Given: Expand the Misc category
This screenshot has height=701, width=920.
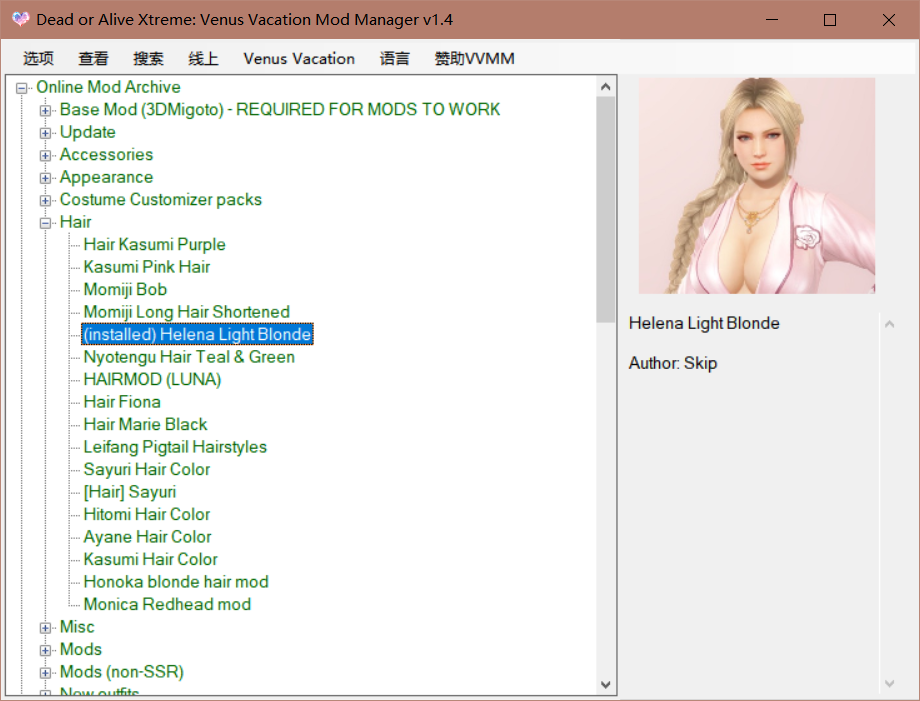Looking at the screenshot, I should click(45, 628).
